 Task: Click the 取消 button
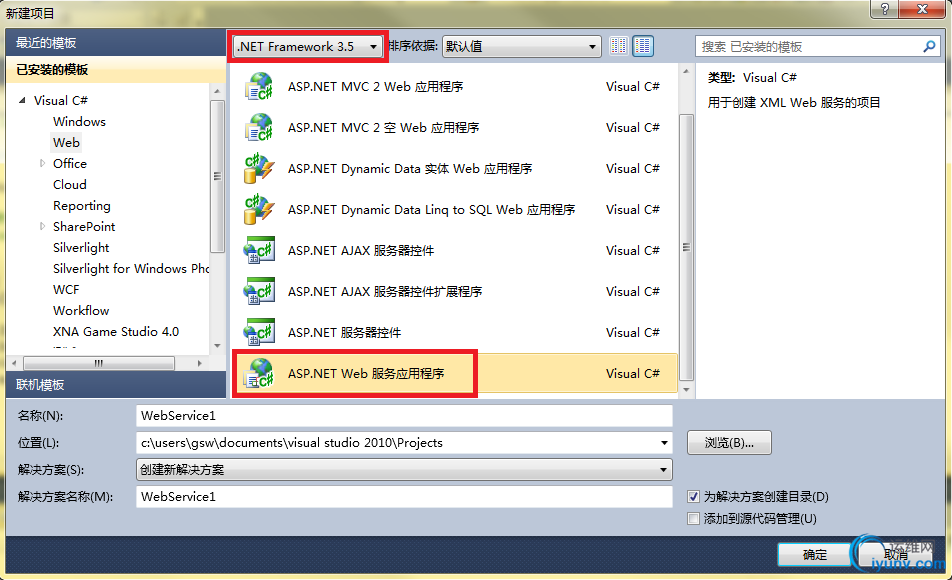(896, 554)
